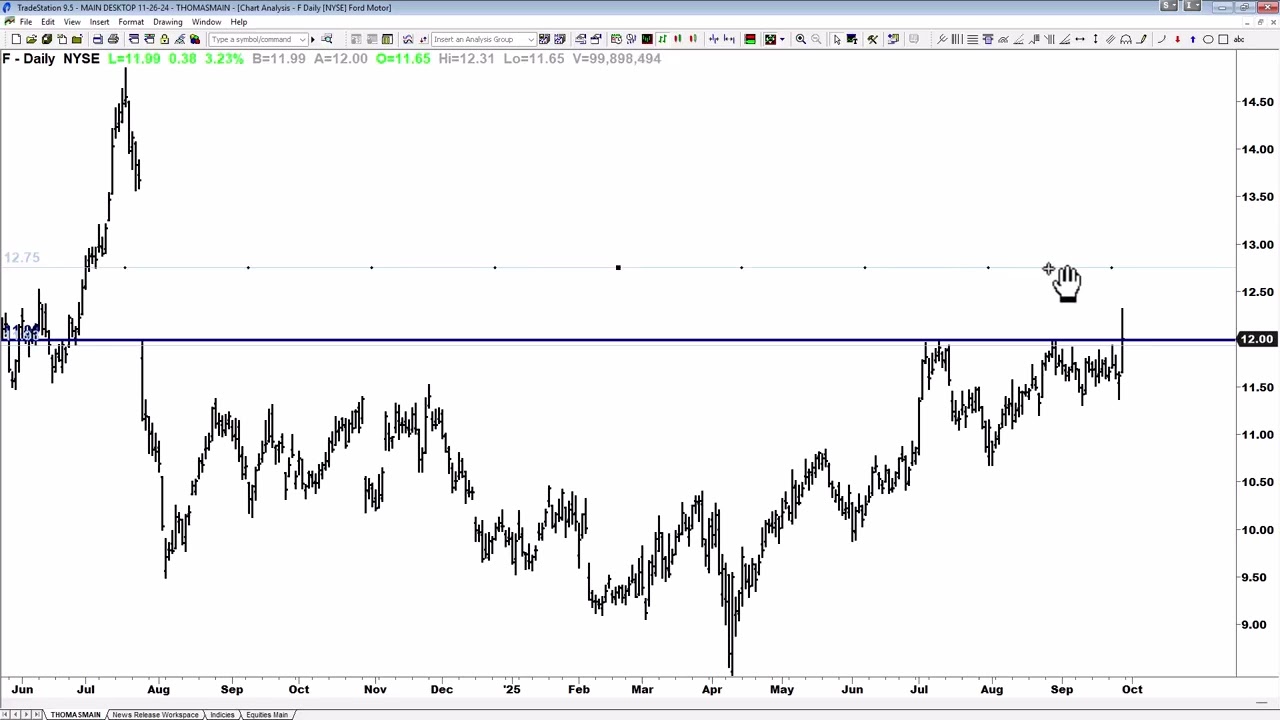Click the find symbol lookup icon
Viewport: 1280px width, 720px height.
pyautogui.click(x=326, y=39)
